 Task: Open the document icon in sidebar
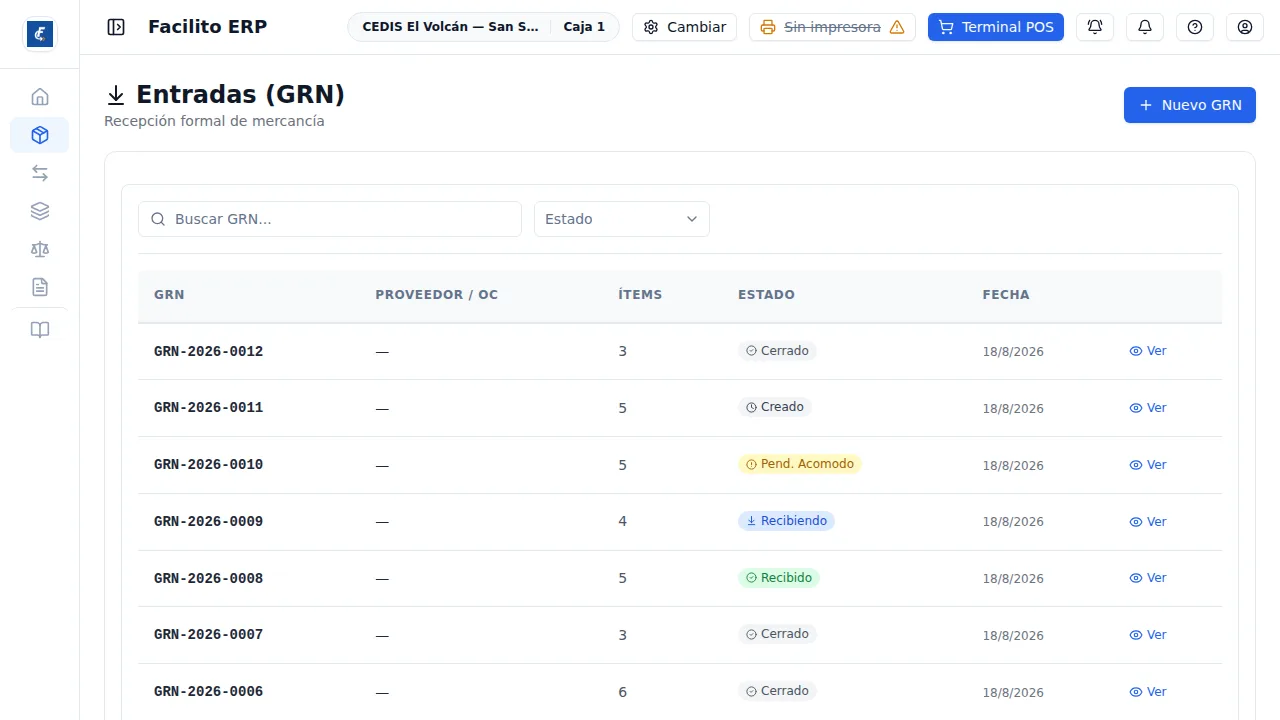(x=40, y=287)
